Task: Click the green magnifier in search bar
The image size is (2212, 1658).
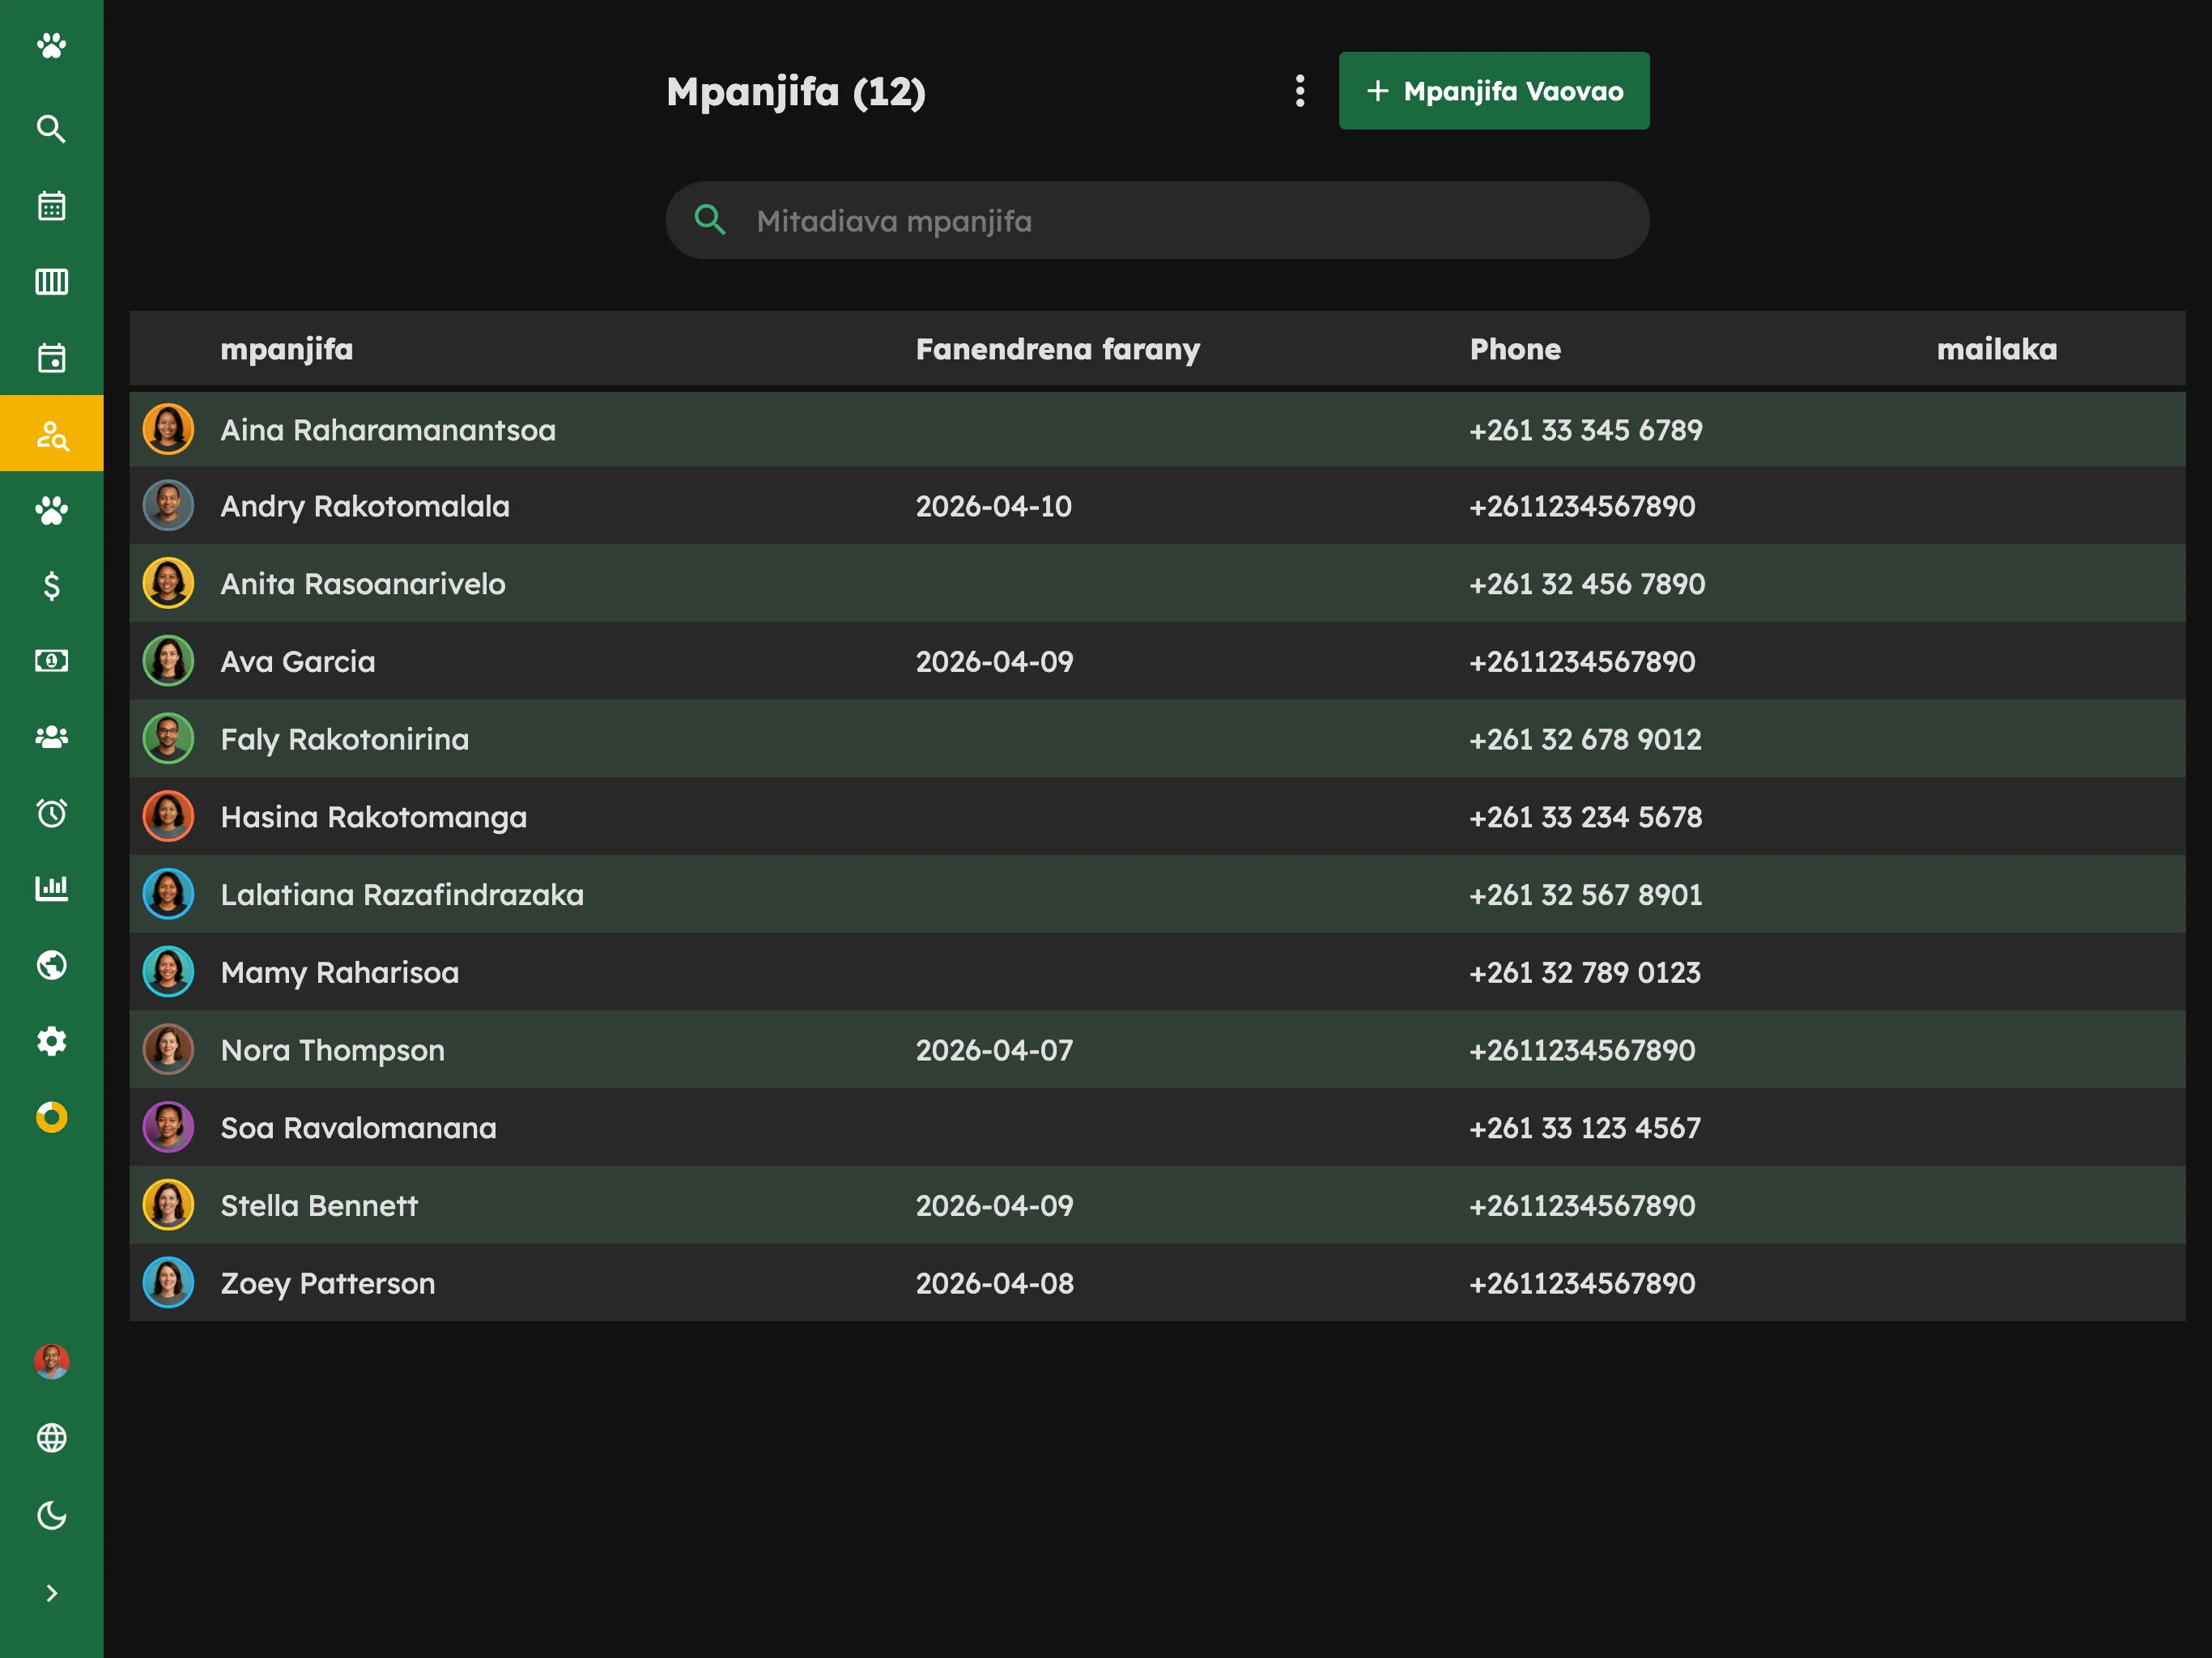Action: coord(710,220)
